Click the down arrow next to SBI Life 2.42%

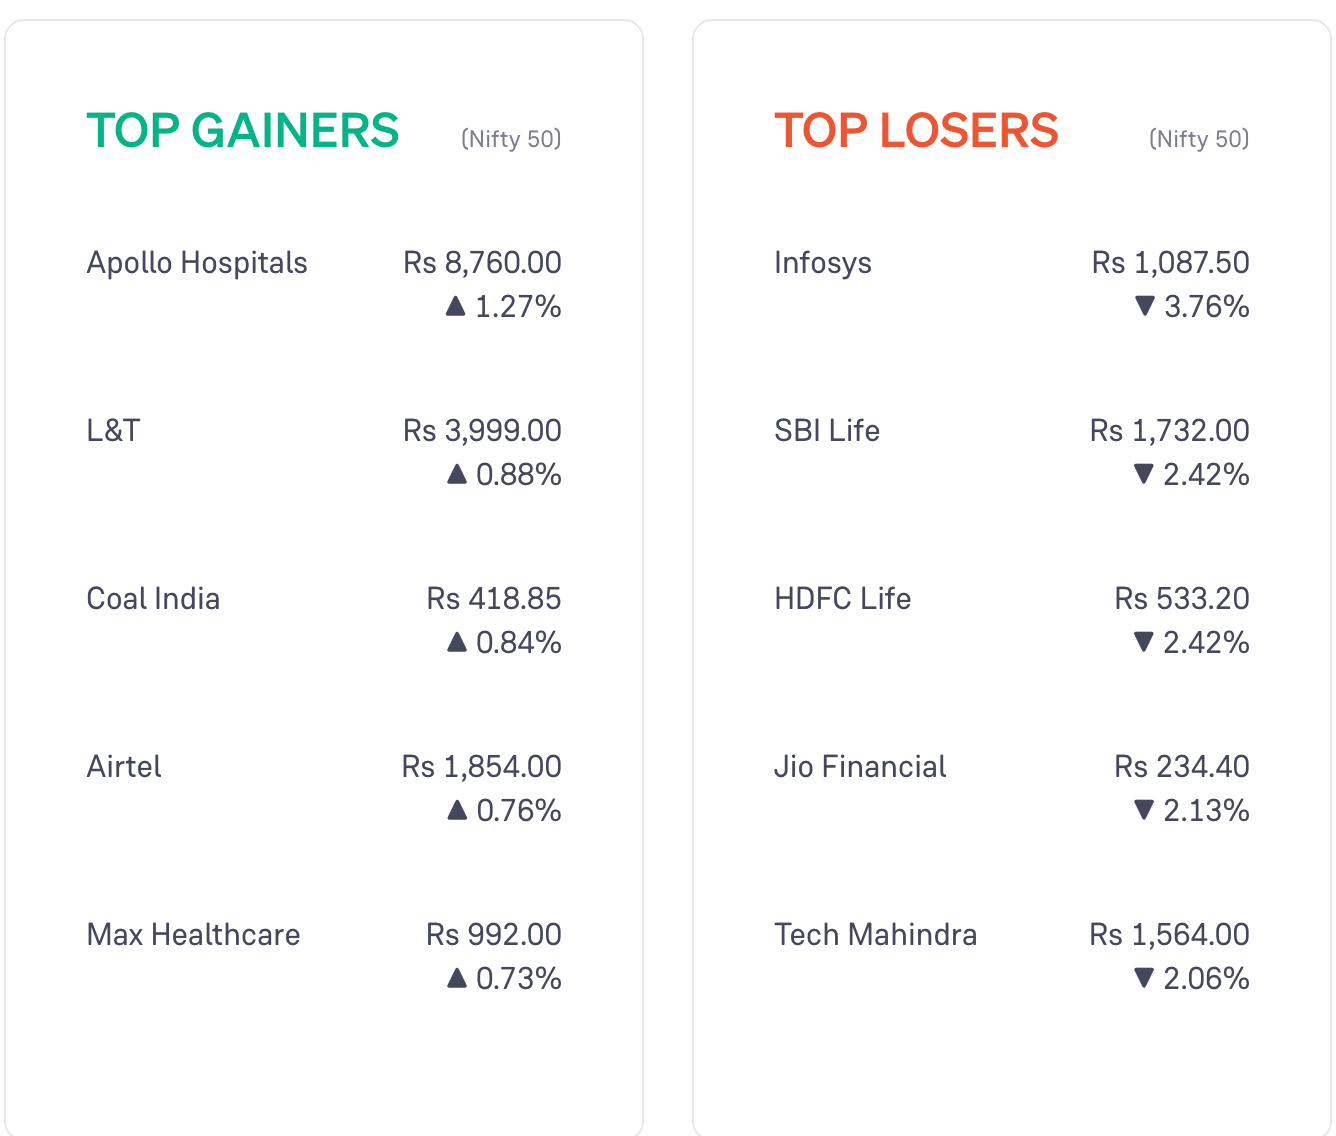click(1144, 474)
